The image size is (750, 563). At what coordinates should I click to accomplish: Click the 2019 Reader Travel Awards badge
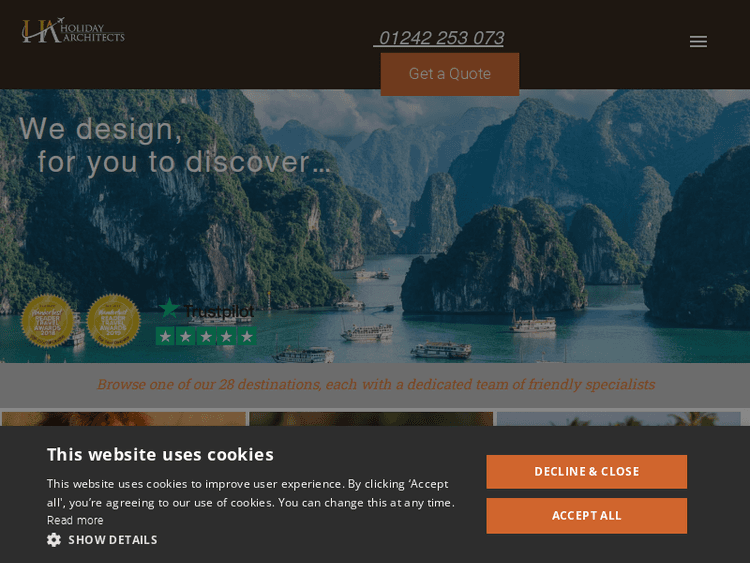(x=113, y=321)
